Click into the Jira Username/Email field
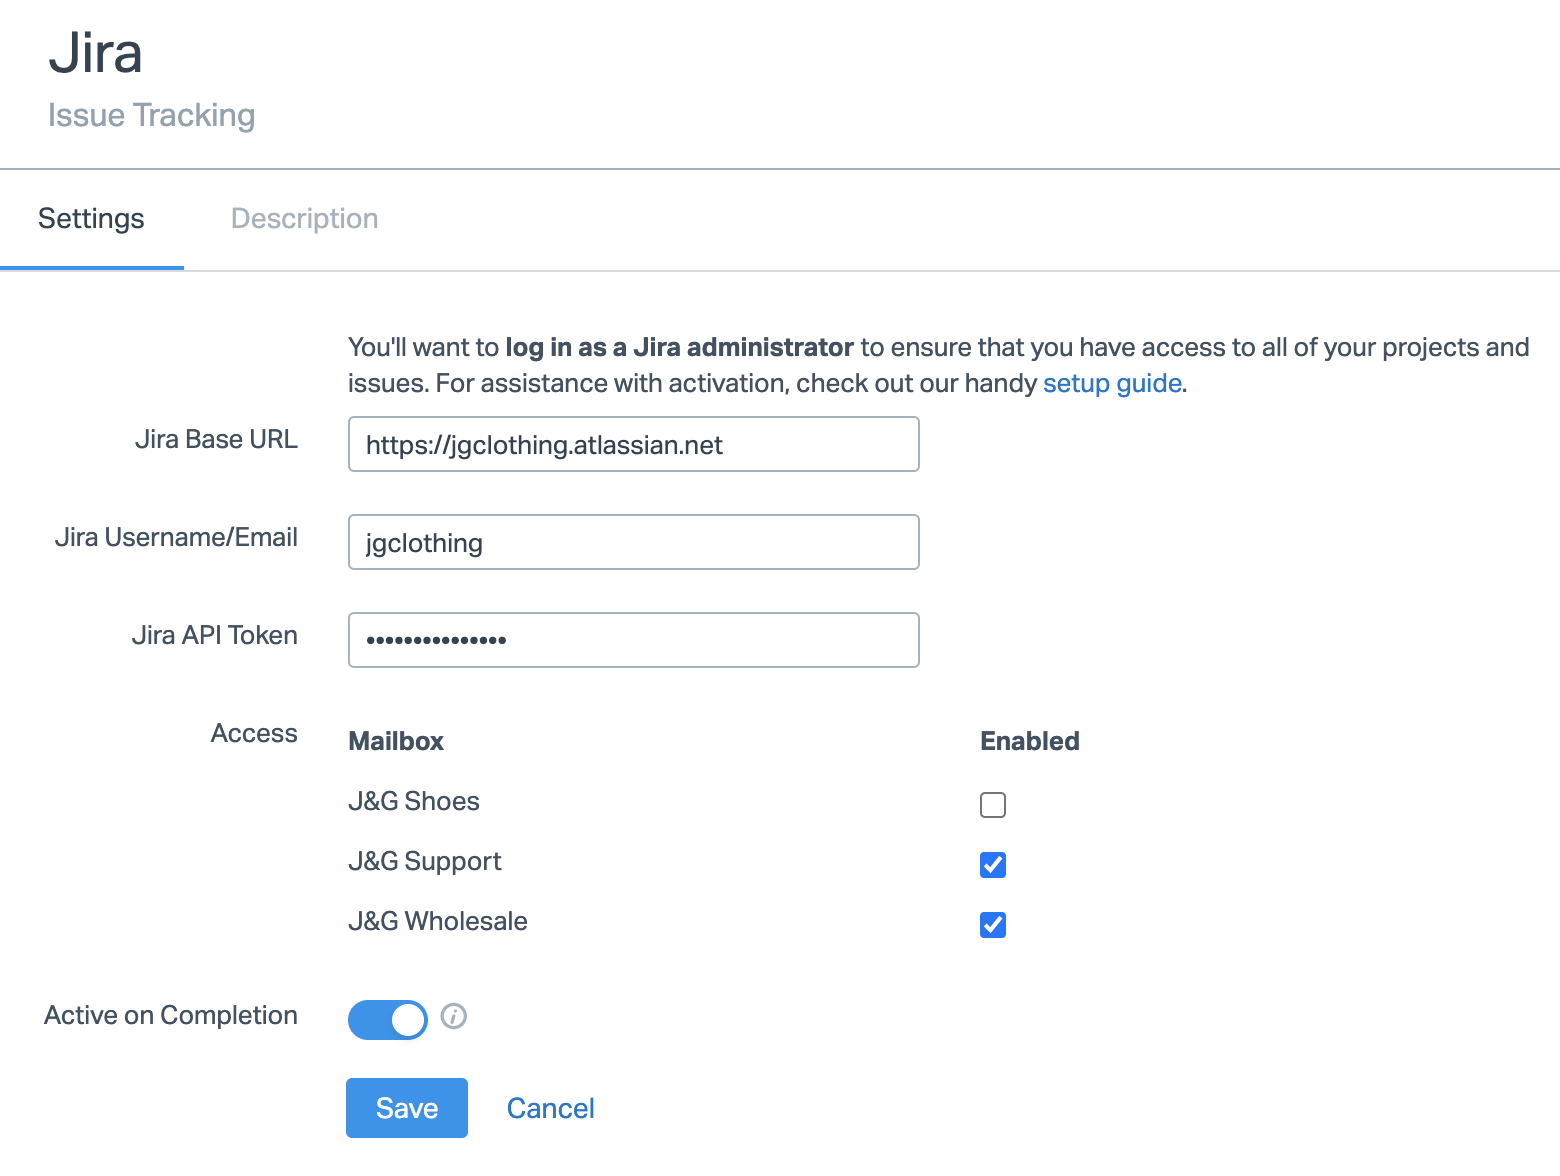The image size is (1560, 1176). 633,543
